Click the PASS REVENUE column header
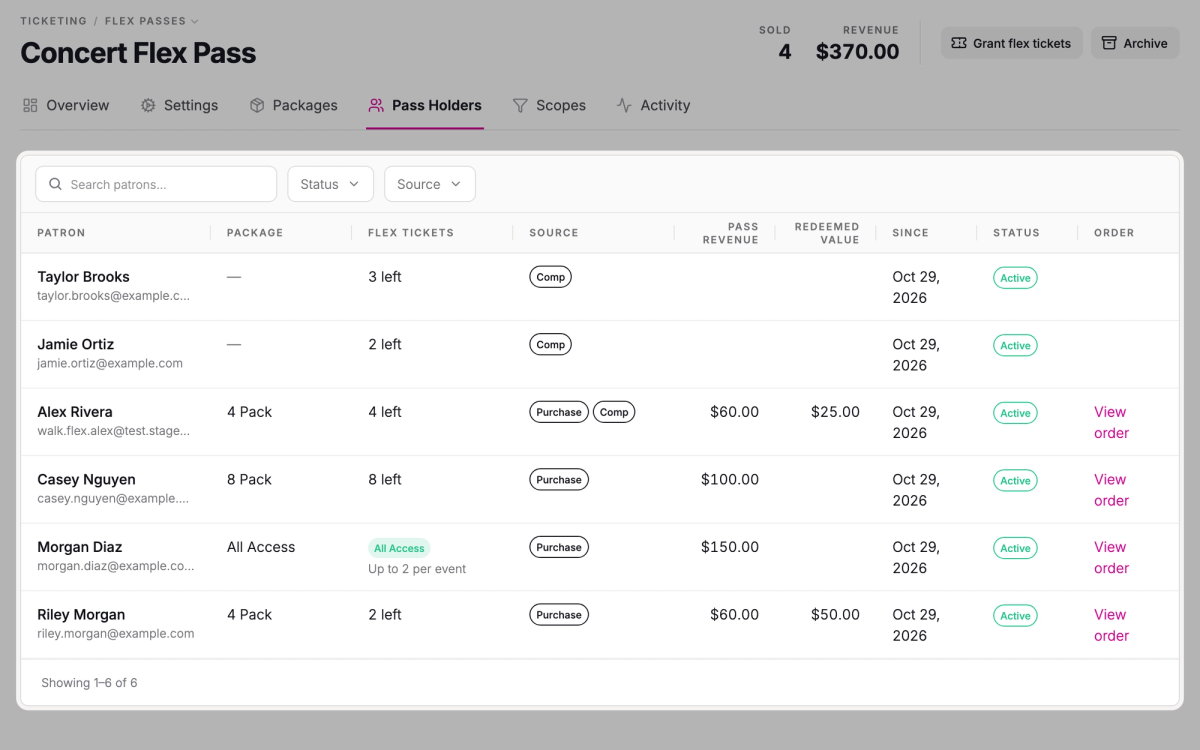 tap(731, 233)
